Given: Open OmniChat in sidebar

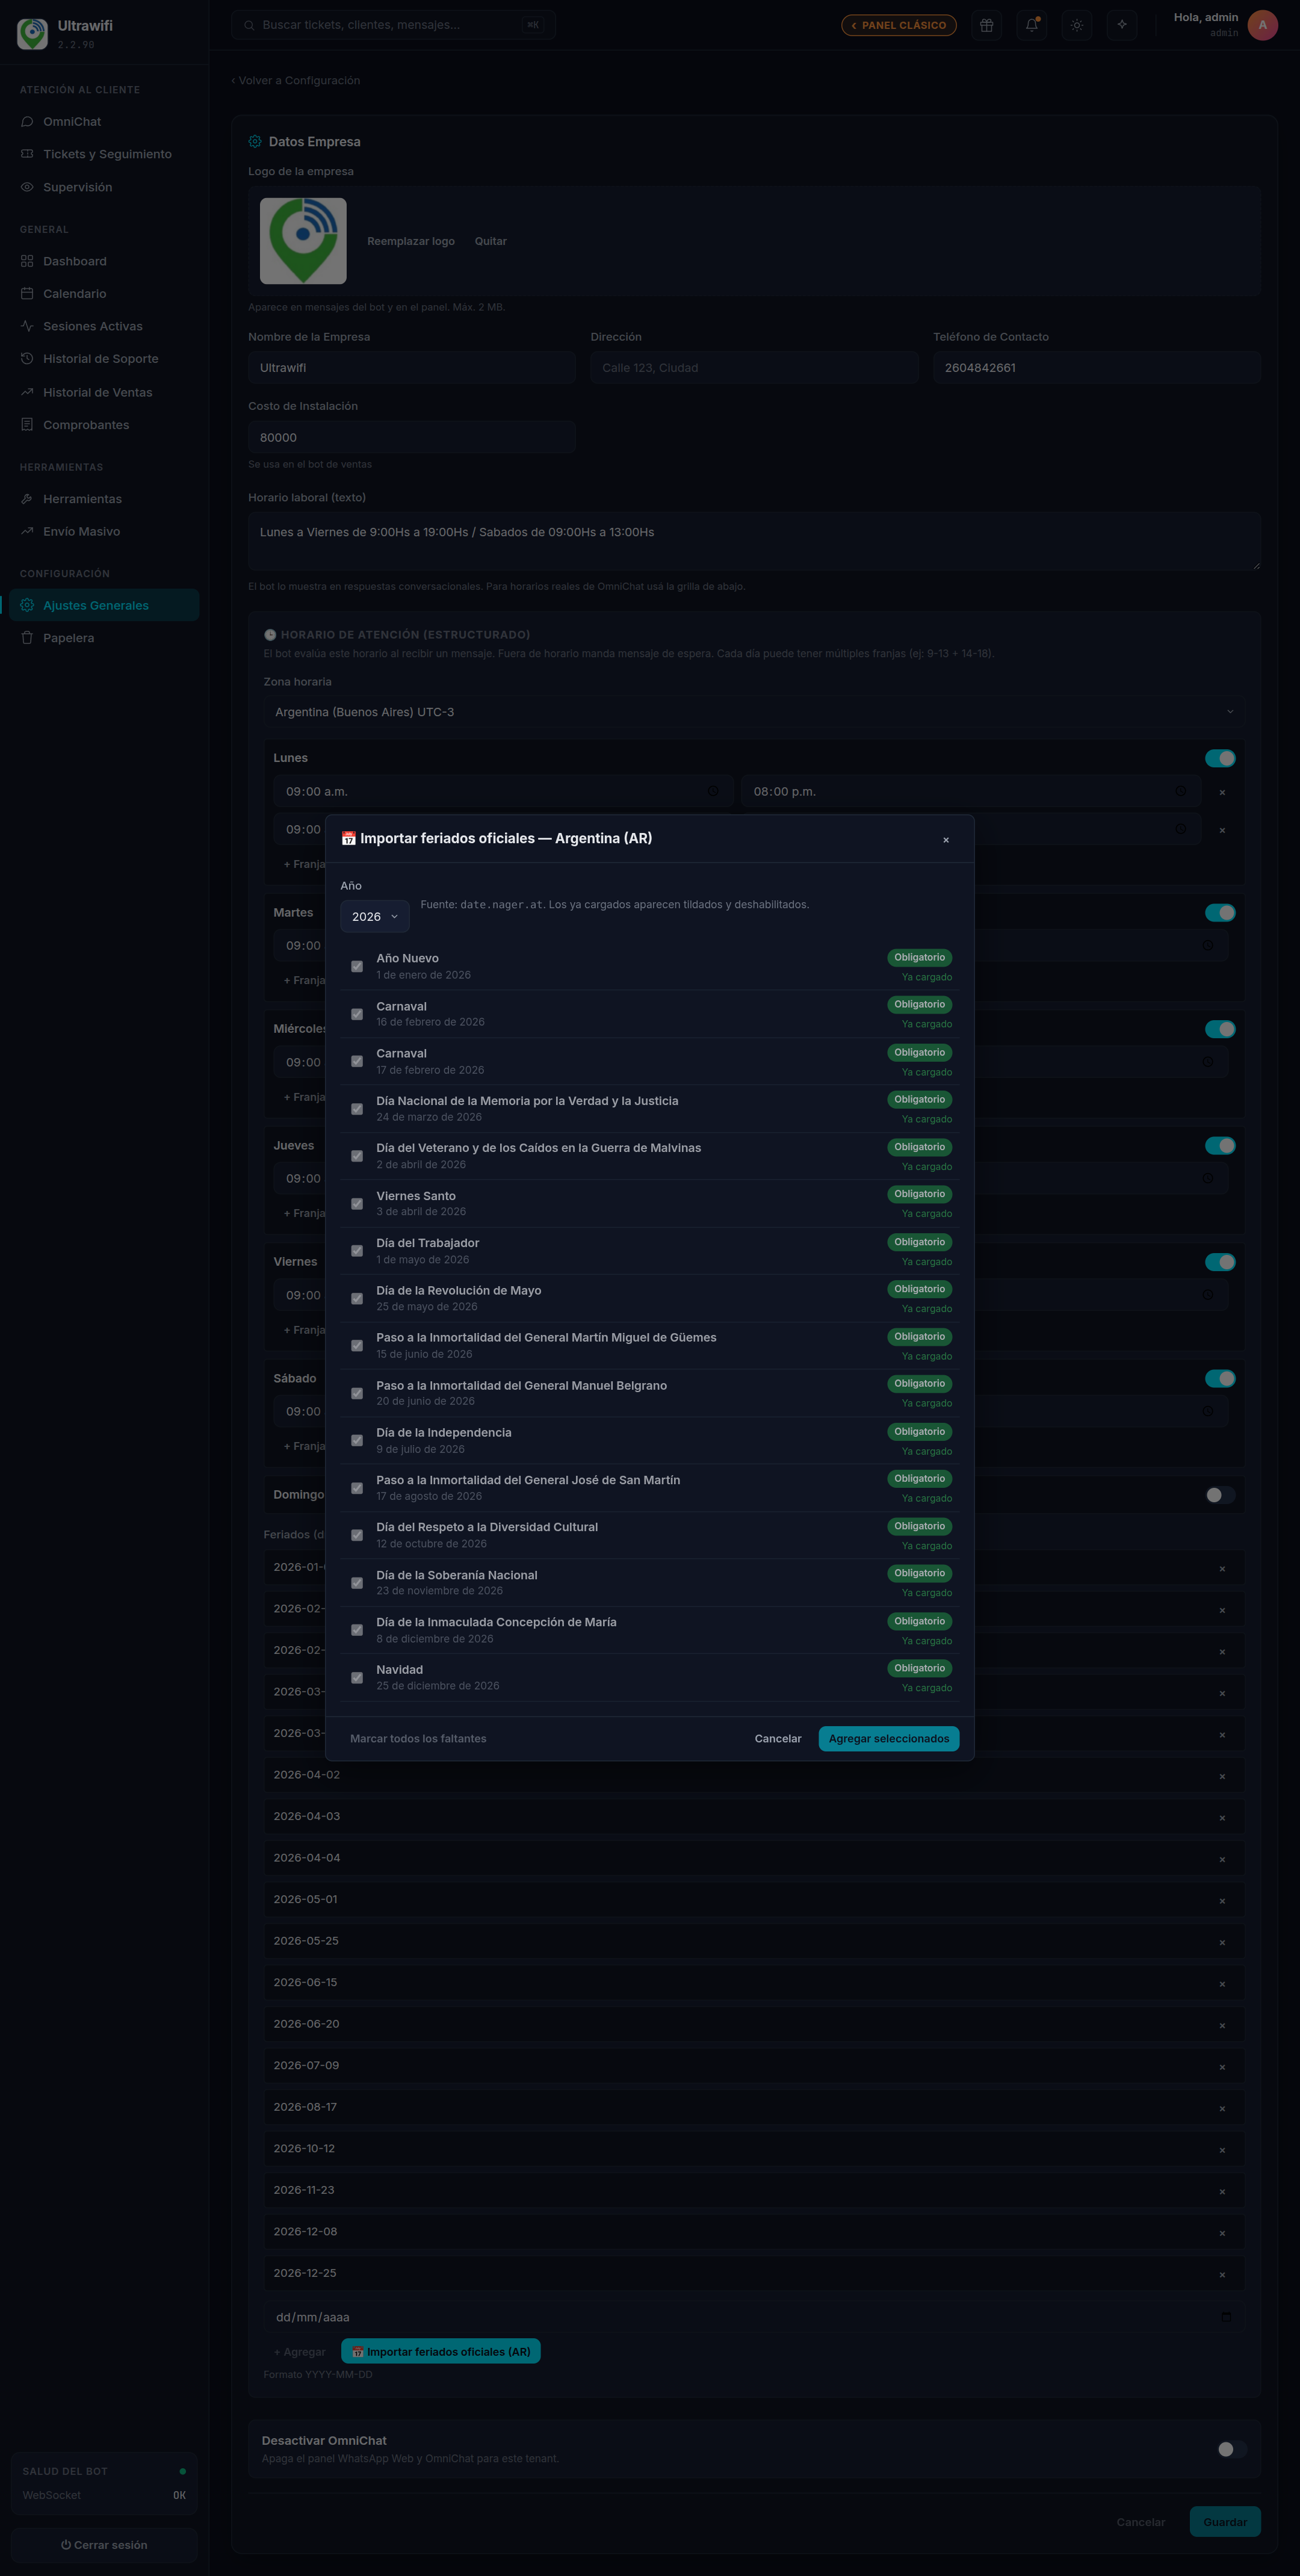Looking at the screenshot, I should click(x=104, y=122).
